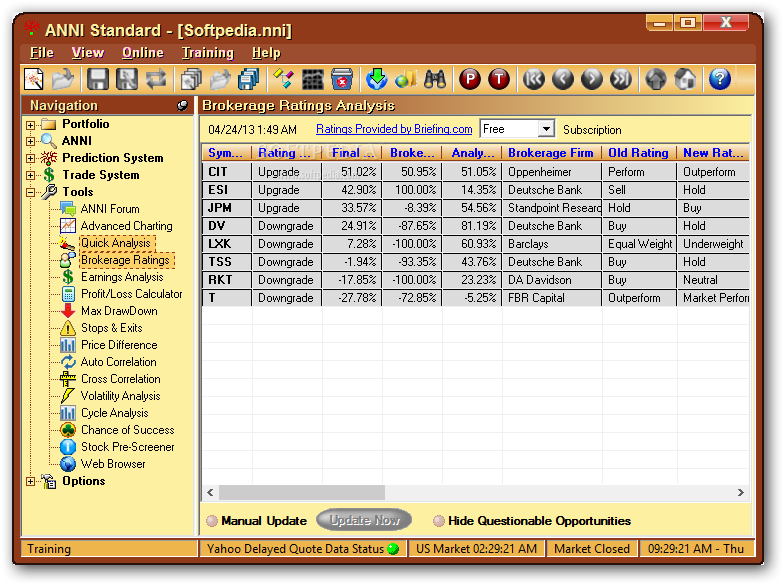Viewport: 784px width, 585px height.
Task: Click the up arrow round icon
Action: pos(656,80)
